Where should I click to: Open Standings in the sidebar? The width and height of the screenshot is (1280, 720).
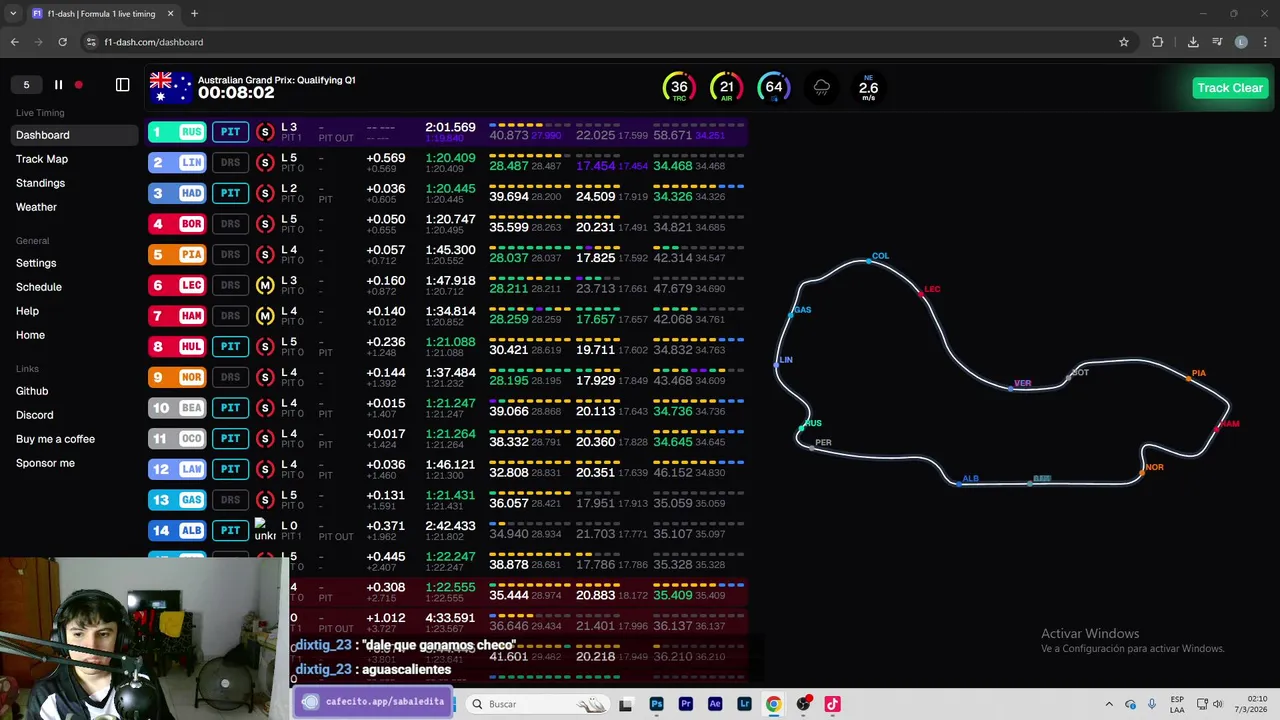(40, 183)
